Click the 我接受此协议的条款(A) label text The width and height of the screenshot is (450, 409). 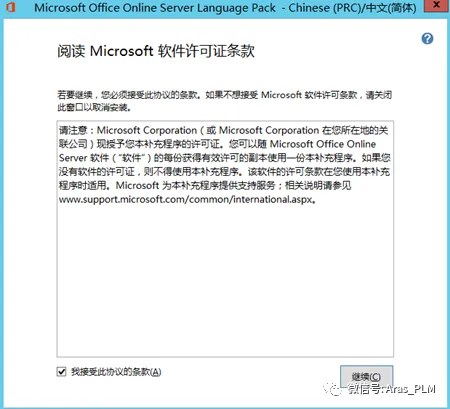pos(116,372)
